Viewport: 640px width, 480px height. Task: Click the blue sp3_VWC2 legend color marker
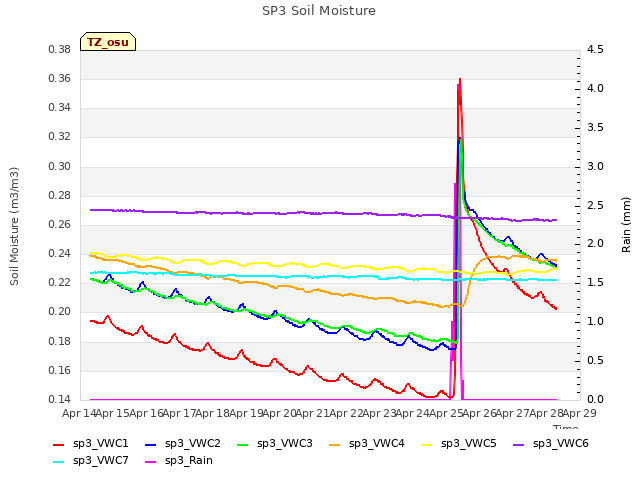click(x=151, y=445)
